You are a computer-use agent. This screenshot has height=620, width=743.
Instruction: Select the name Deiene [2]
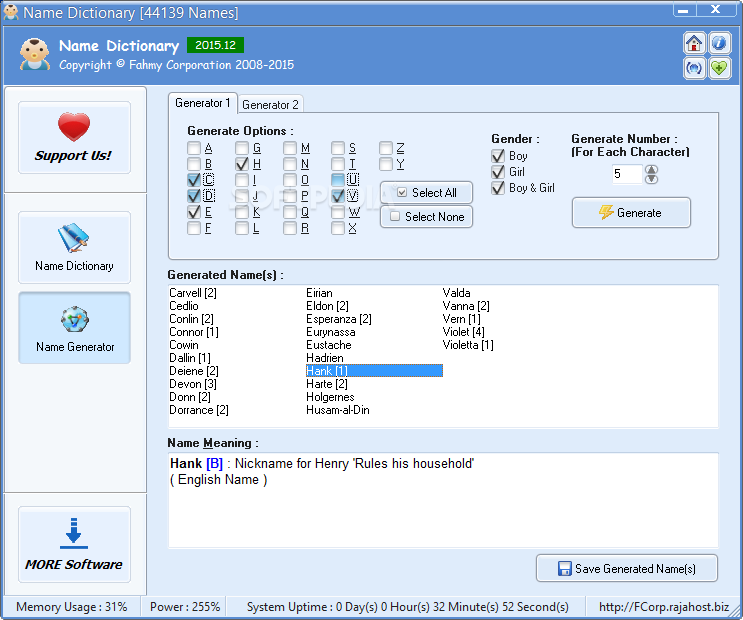(194, 371)
